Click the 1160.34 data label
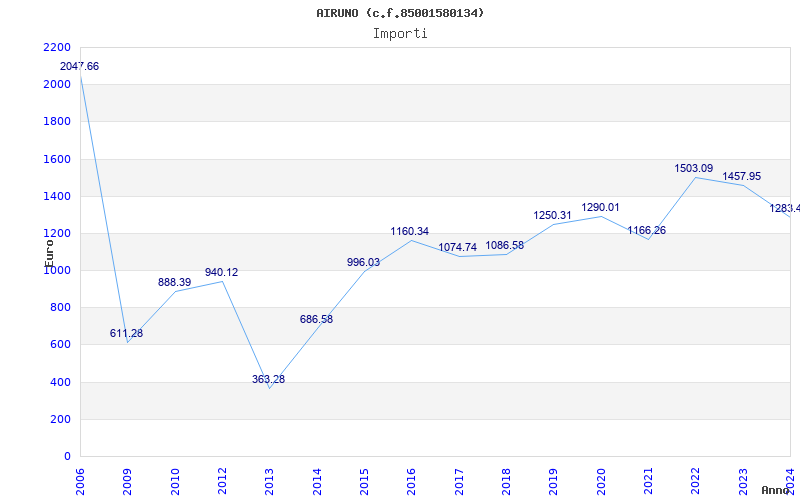 pos(410,232)
